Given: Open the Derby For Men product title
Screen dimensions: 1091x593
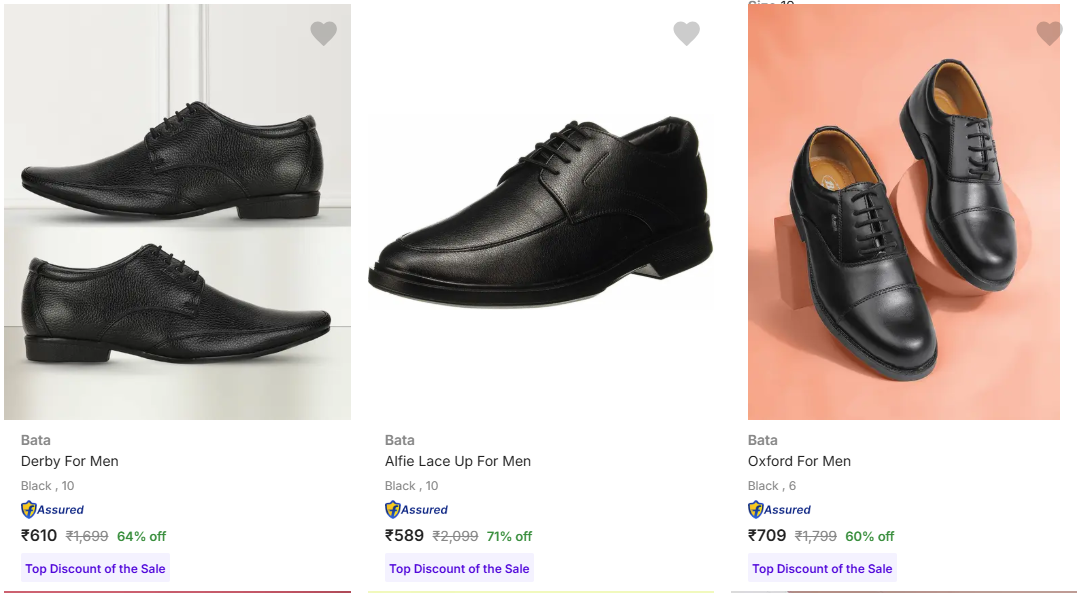Looking at the screenshot, I should pyautogui.click(x=70, y=461).
